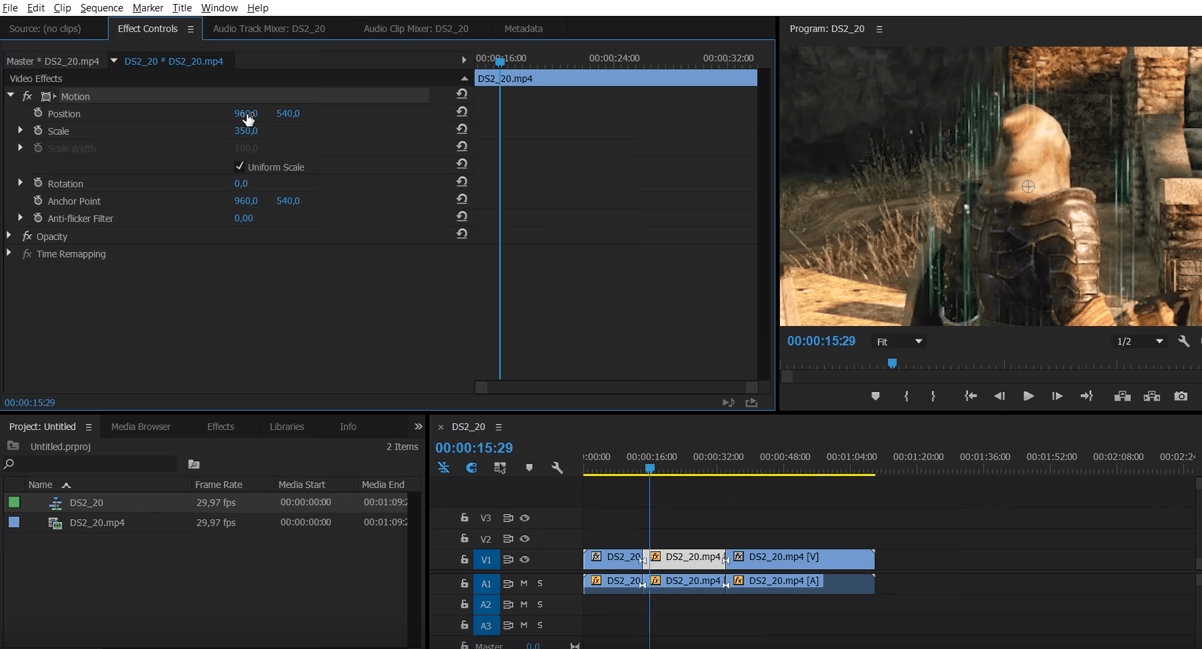The width and height of the screenshot is (1202, 649).
Task: Play the sequence in Program monitor
Action: 1028,396
